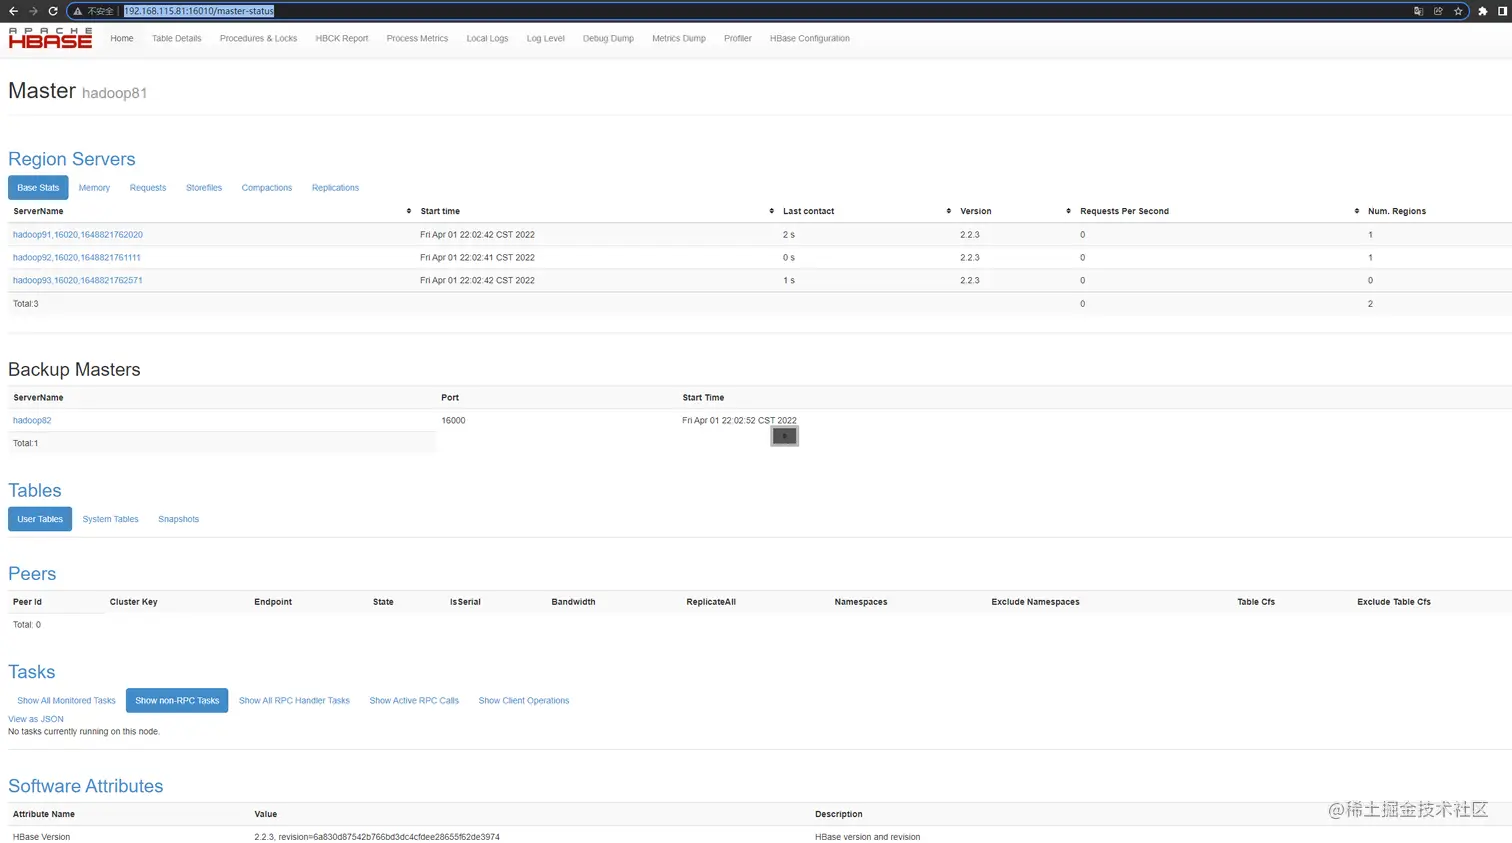Screen dimensions: 1512x843
Task: Click the Exclude Table Cfs column header
Action: pyautogui.click(x=1394, y=602)
